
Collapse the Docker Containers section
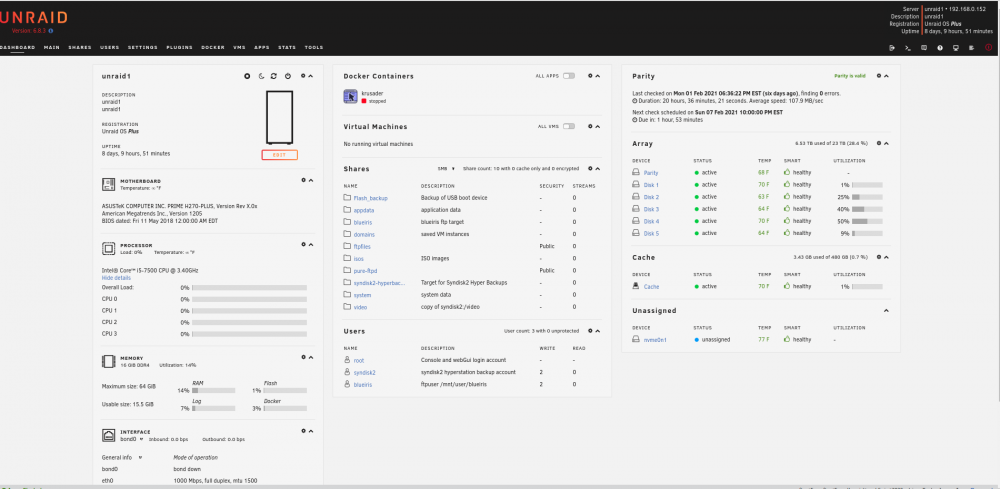point(598,76)
